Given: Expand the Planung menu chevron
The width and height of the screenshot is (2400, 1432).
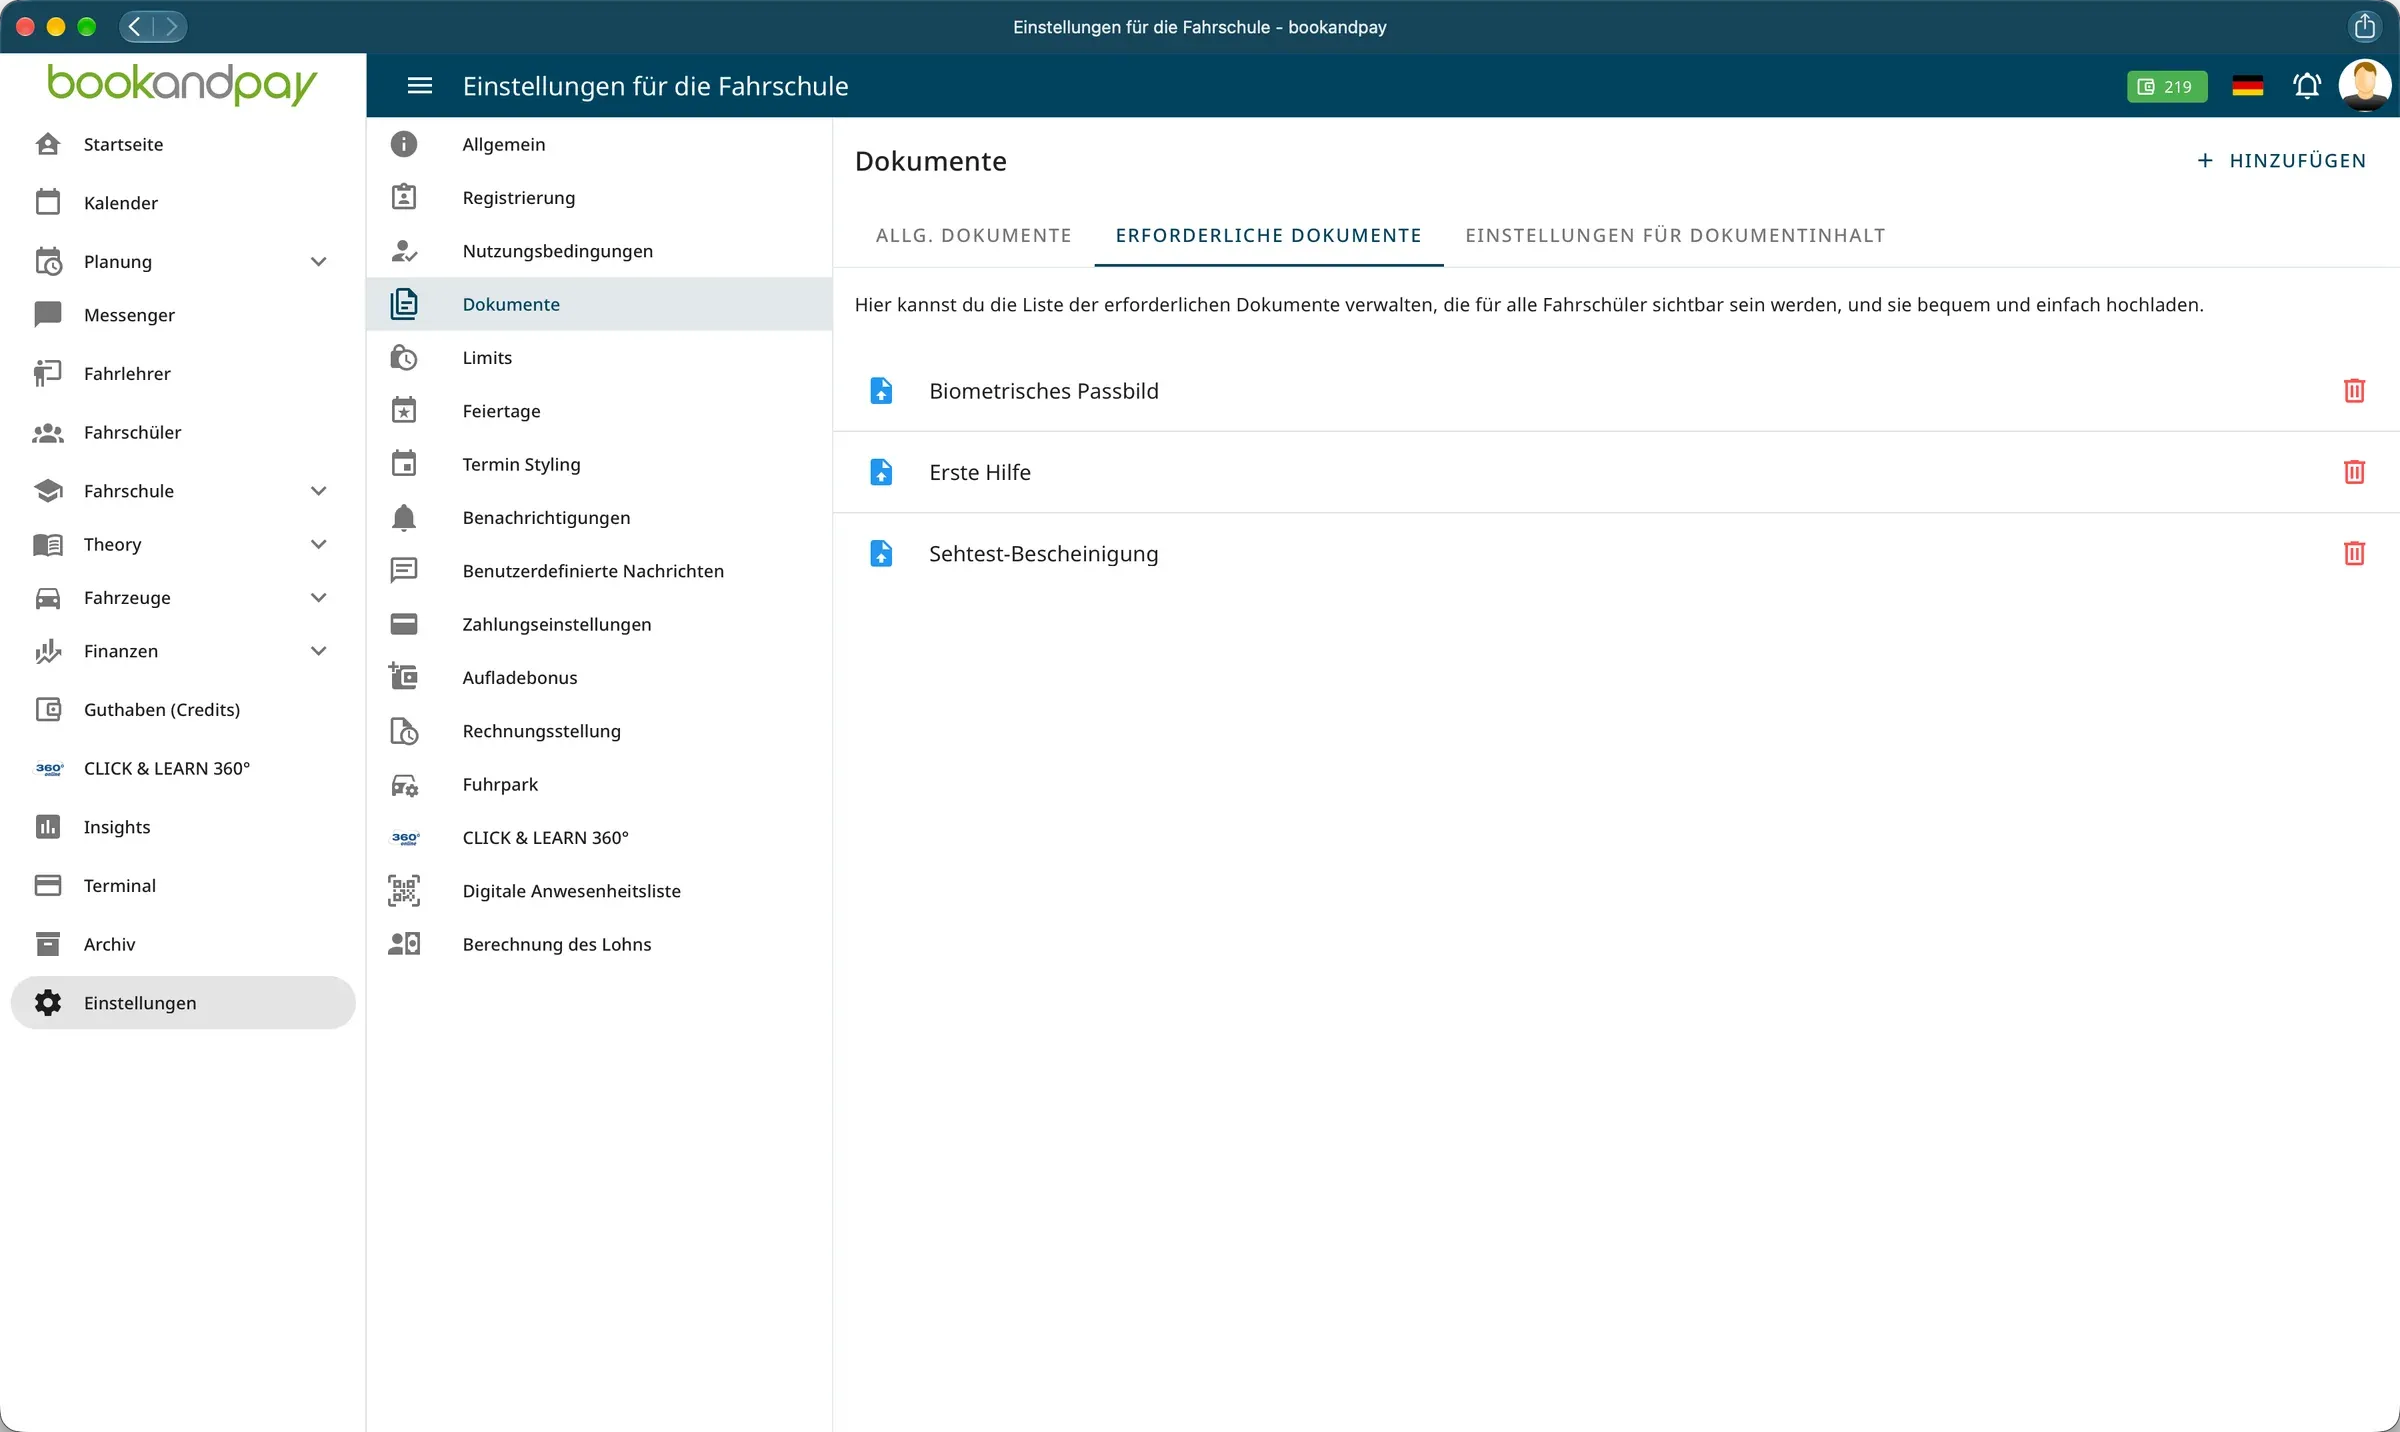Looking at the screenshot, I should pos(319,262).
